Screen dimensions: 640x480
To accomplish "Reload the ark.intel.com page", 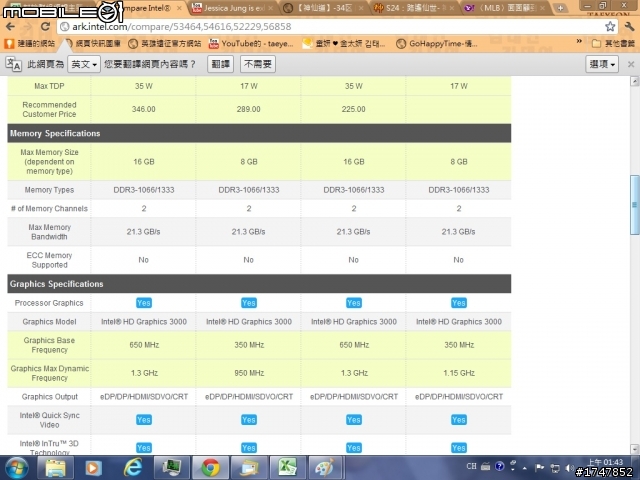I will click(x=45, y=27).
